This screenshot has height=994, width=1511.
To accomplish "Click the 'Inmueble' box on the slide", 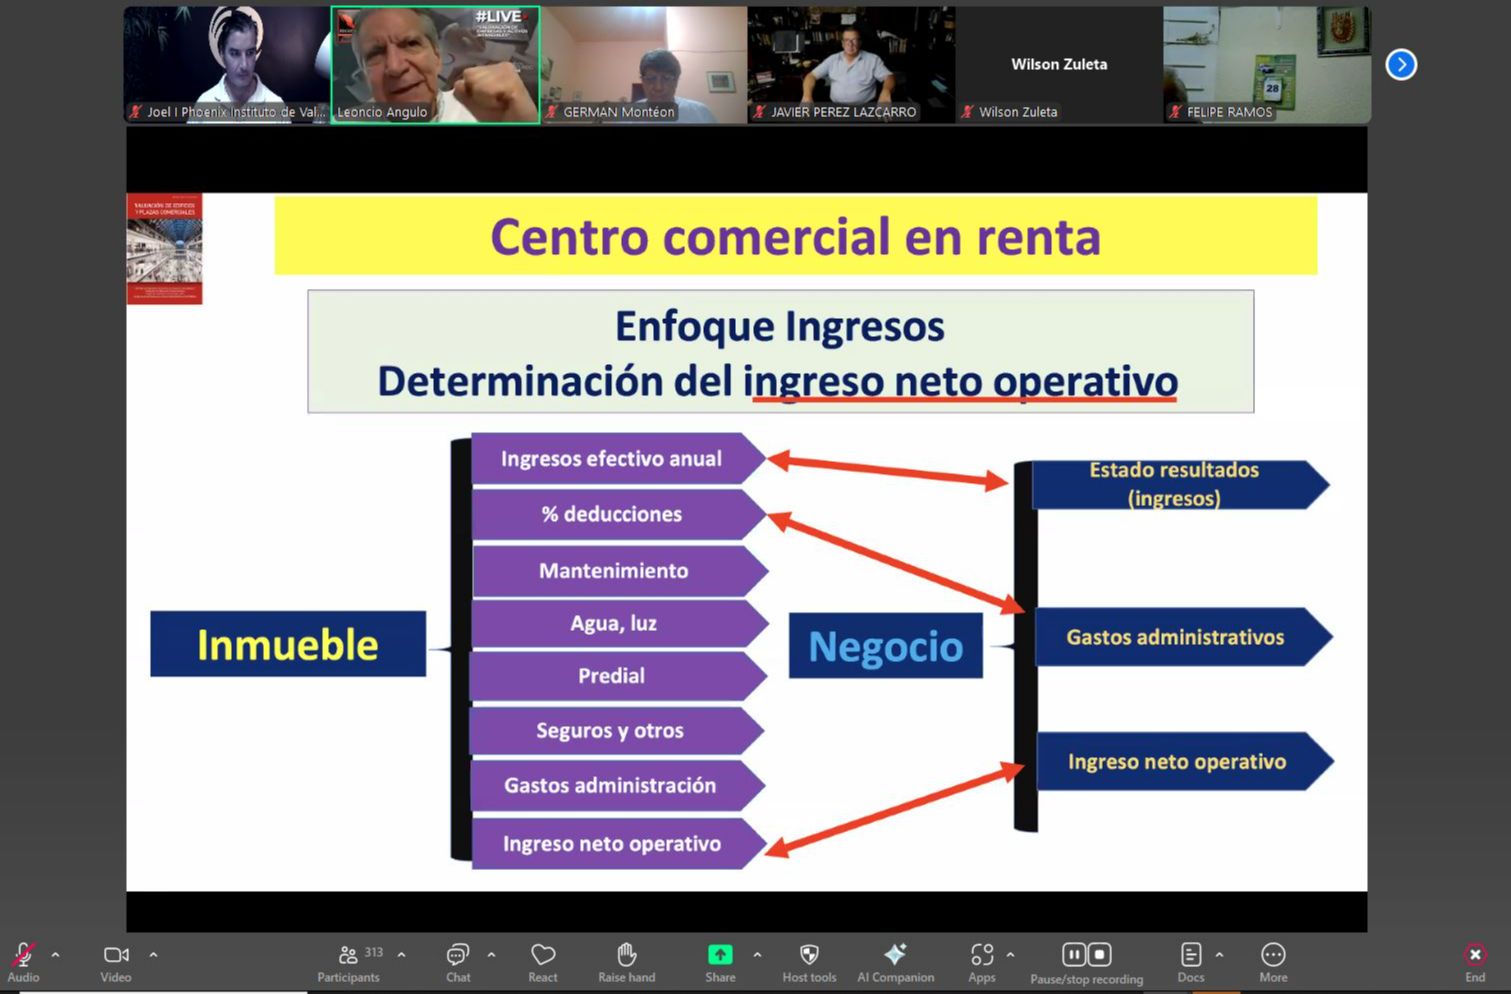I will click(x=288, y=644).
